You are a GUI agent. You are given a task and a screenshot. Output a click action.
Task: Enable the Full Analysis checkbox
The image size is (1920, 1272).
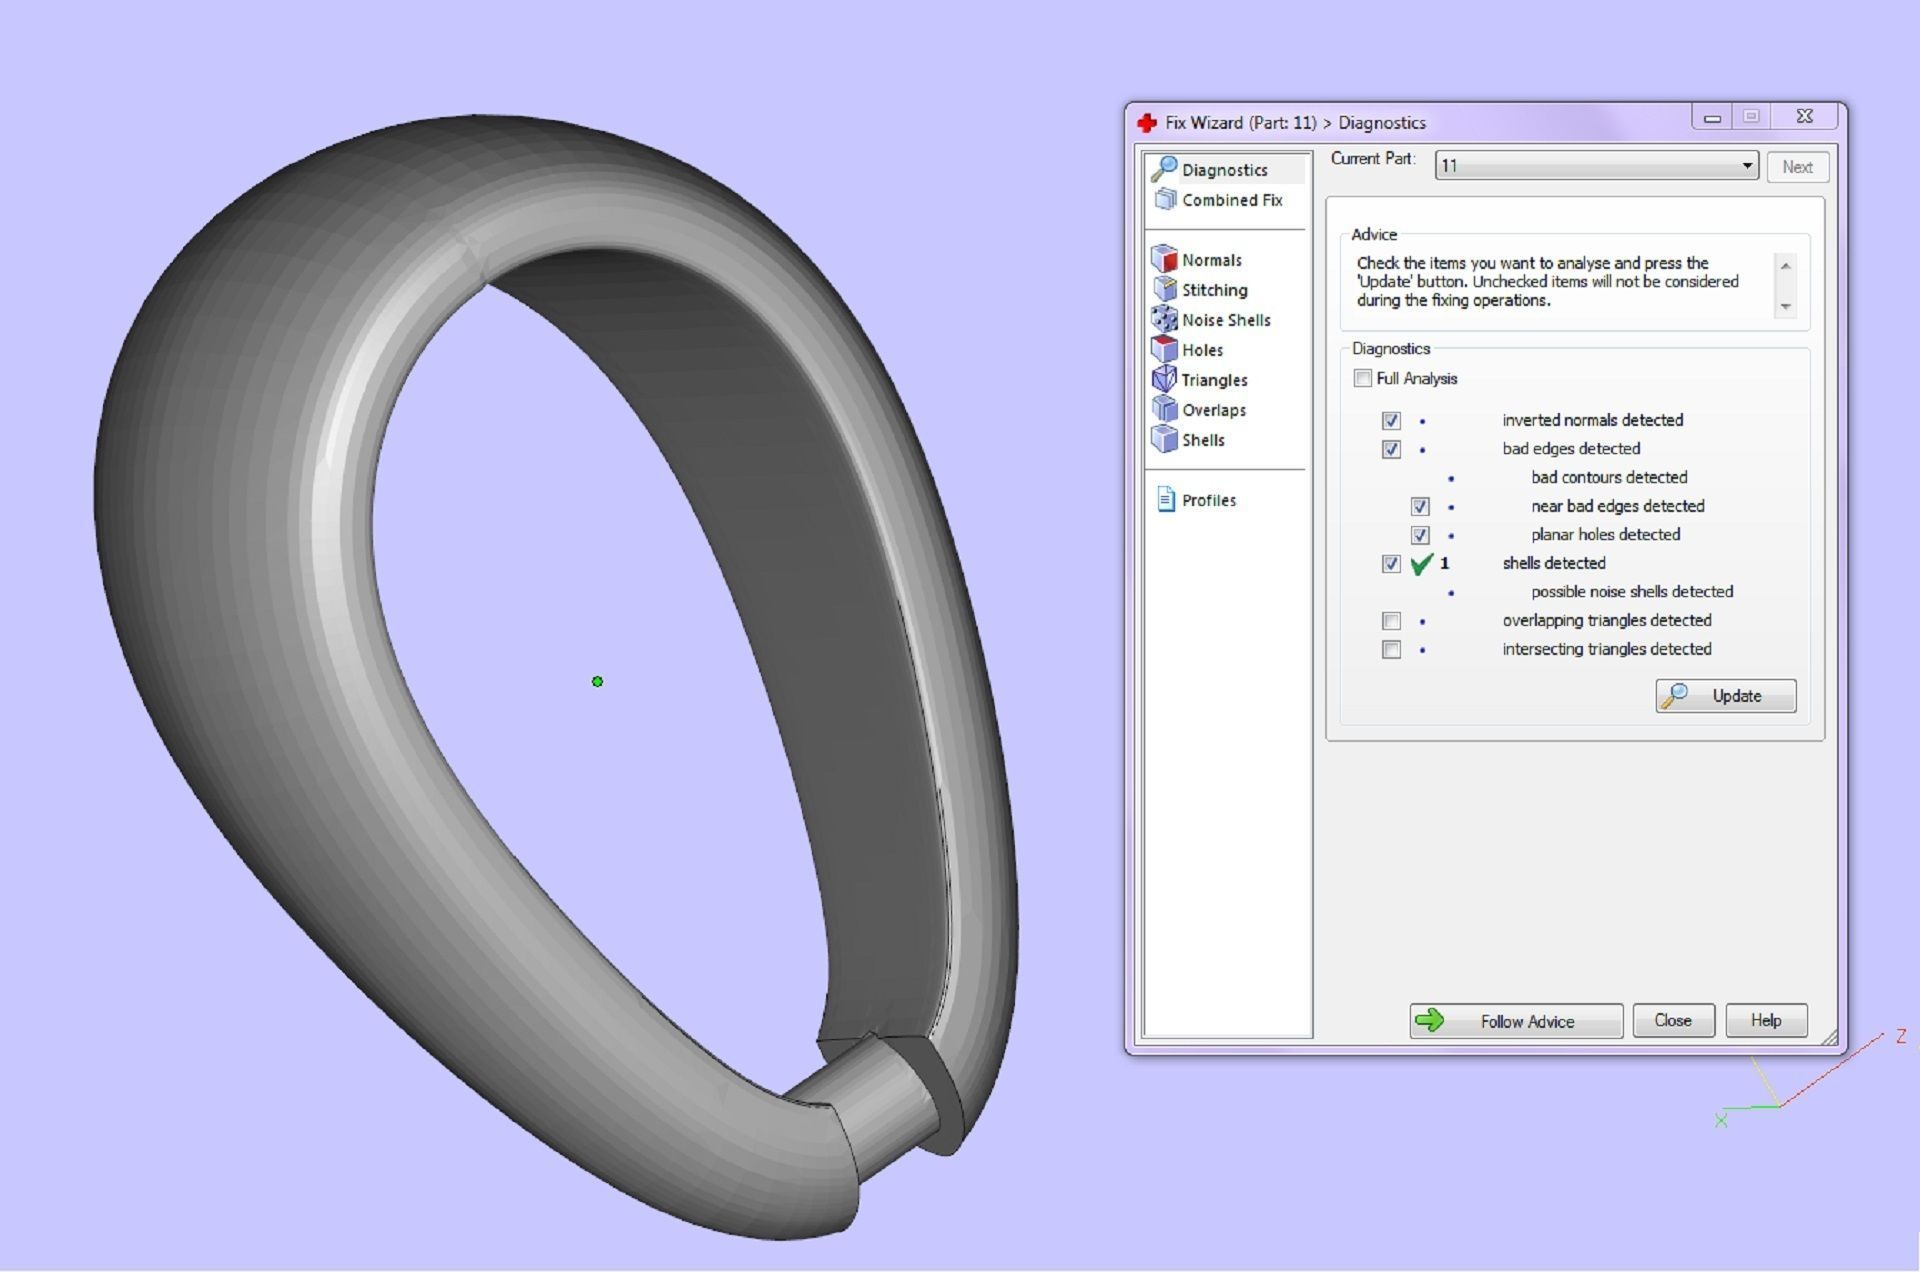click(x=1362, y=378)
